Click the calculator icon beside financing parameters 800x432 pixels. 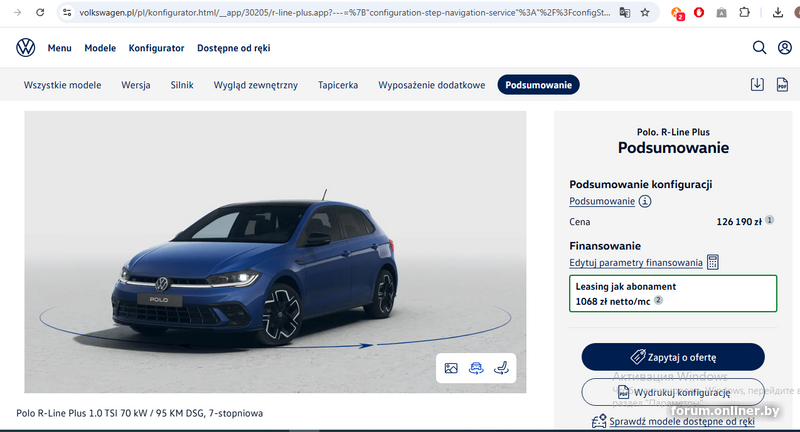coord(713,262)
